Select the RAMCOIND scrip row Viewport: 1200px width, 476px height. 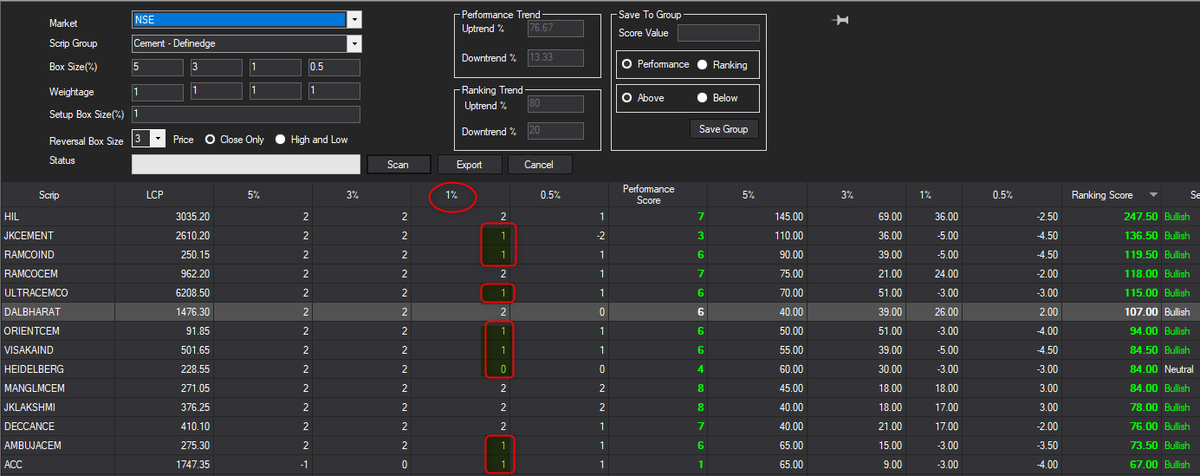(x=600, y=254)
